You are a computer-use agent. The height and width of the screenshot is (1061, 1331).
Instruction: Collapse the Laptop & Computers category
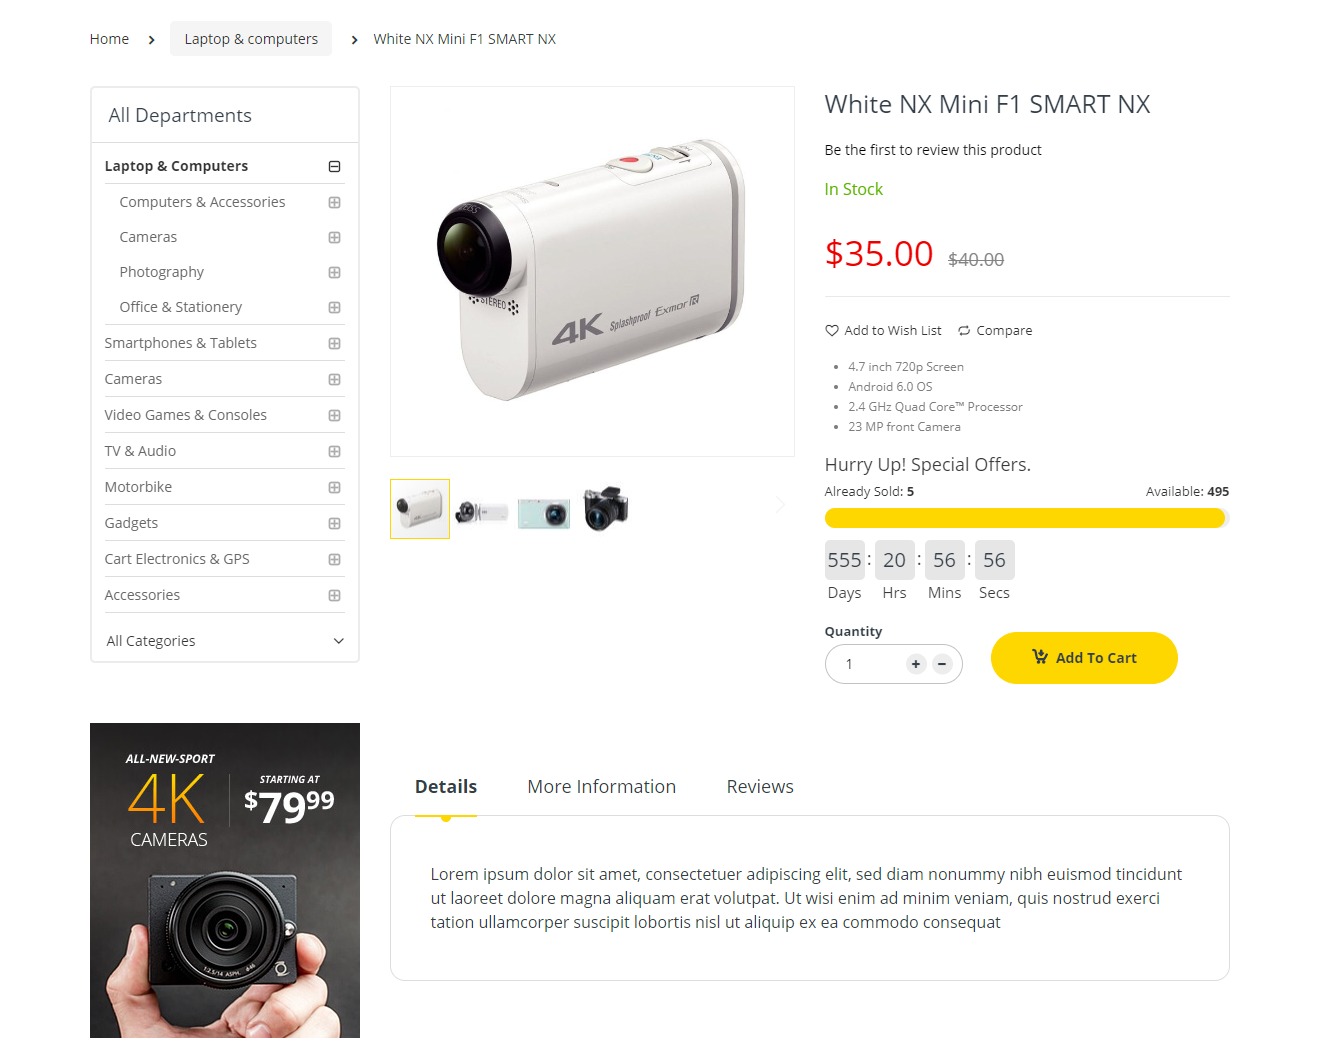point(335,167)
